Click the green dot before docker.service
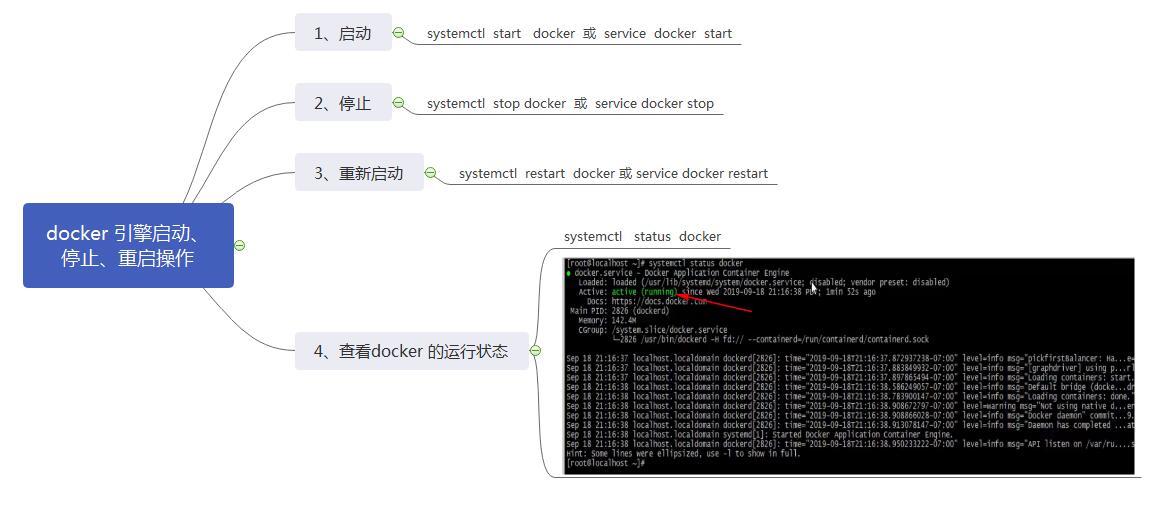 point(569,273)
